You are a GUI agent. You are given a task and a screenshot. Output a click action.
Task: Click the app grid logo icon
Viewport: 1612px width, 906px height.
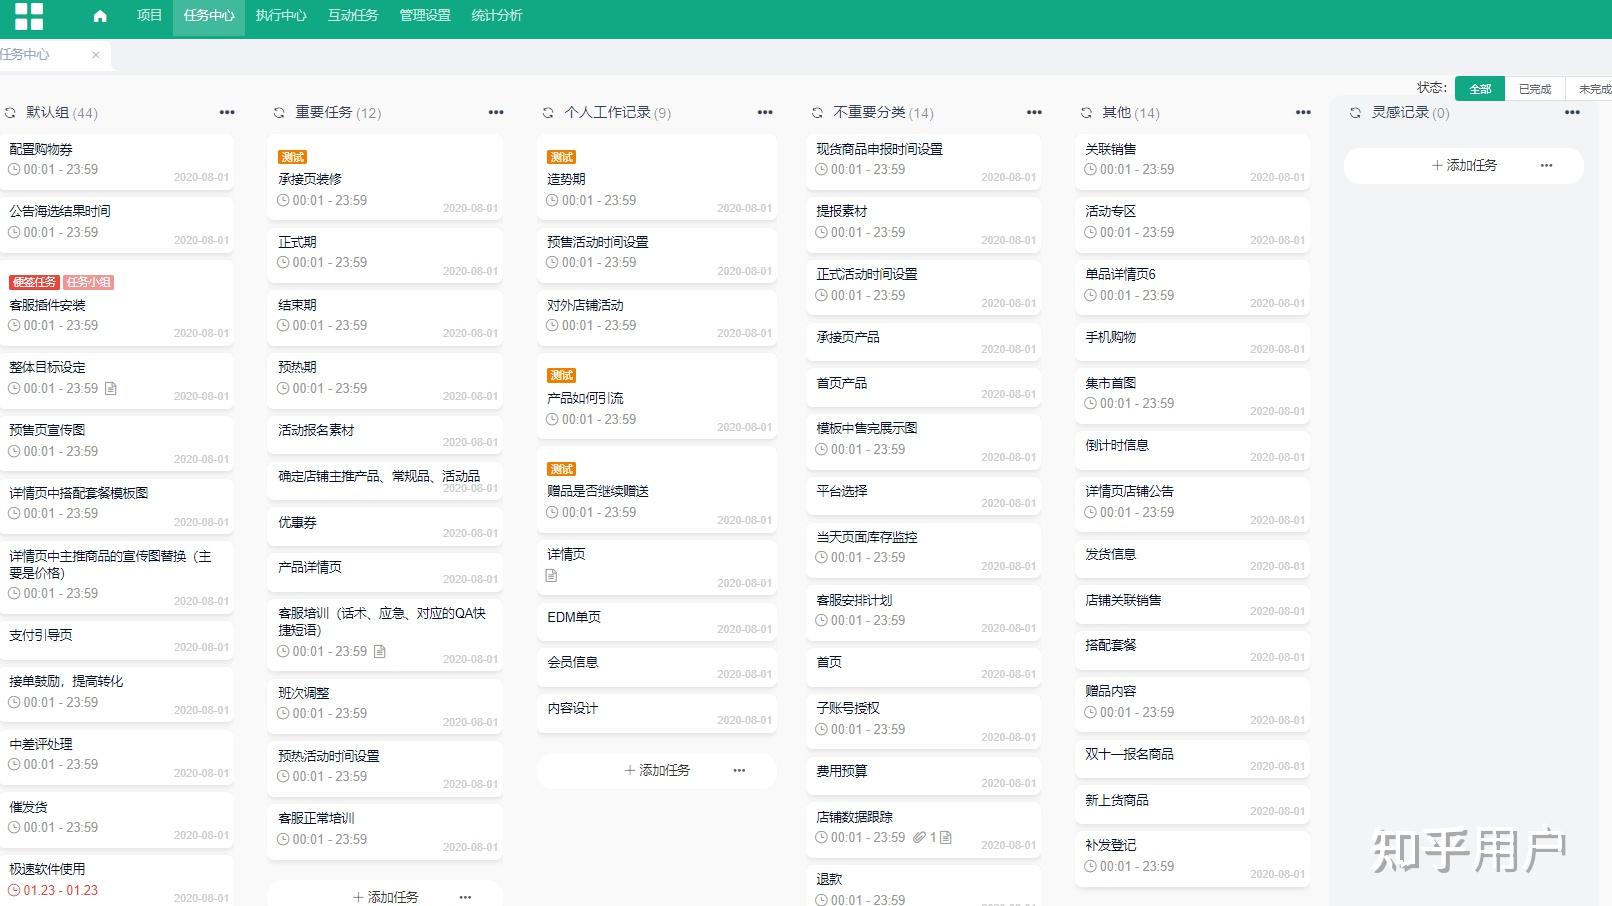pyautogui.click(x=29, y=16)
